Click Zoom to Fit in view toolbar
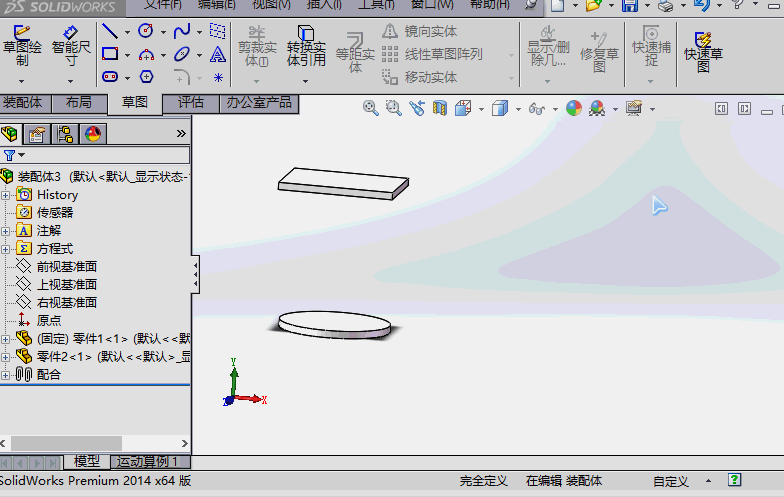Image resolution: width=784 pixels, height=497 pixels. [370, 108]
